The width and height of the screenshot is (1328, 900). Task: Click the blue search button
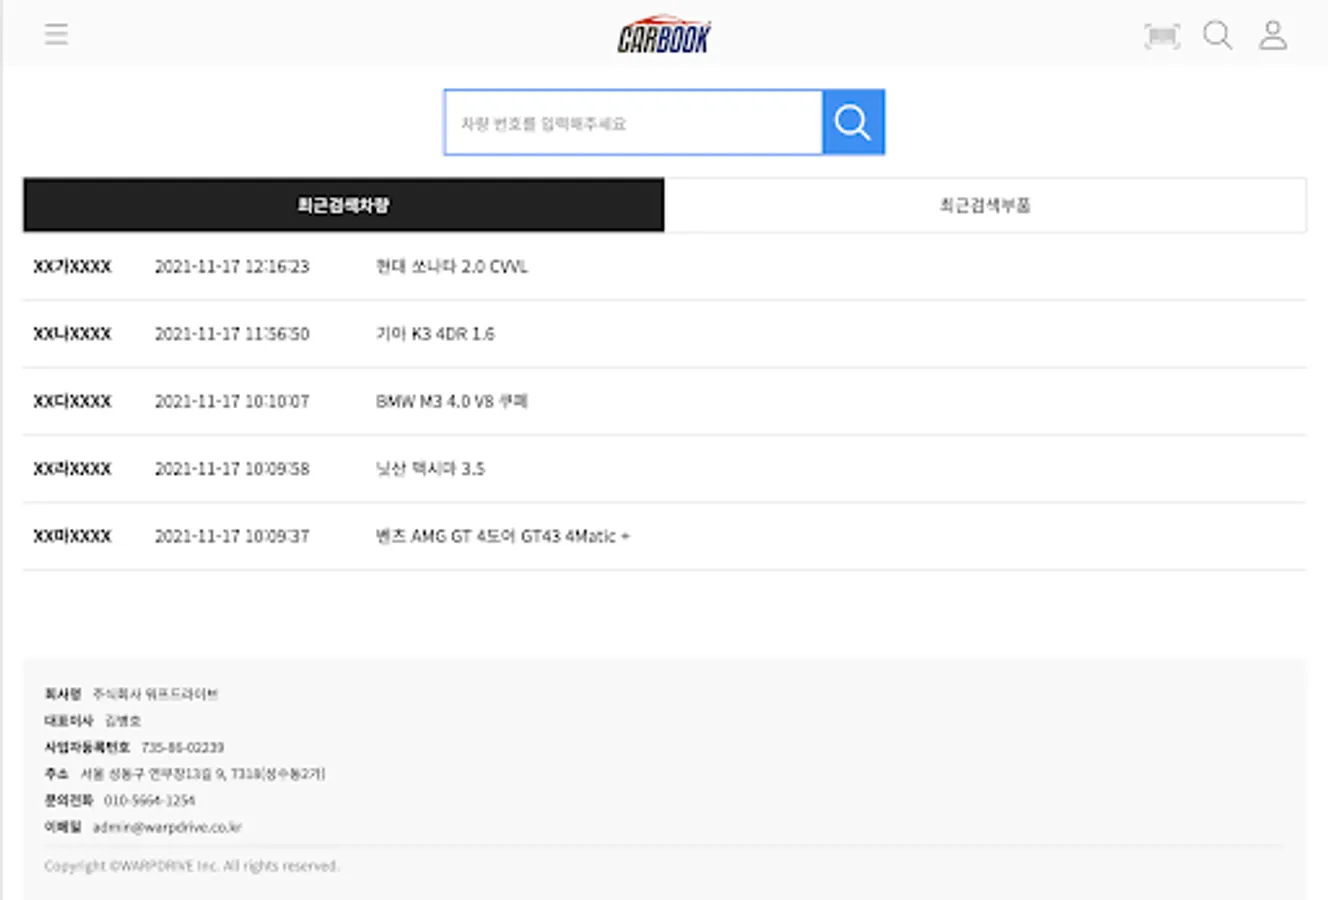(x=853, y=122)
